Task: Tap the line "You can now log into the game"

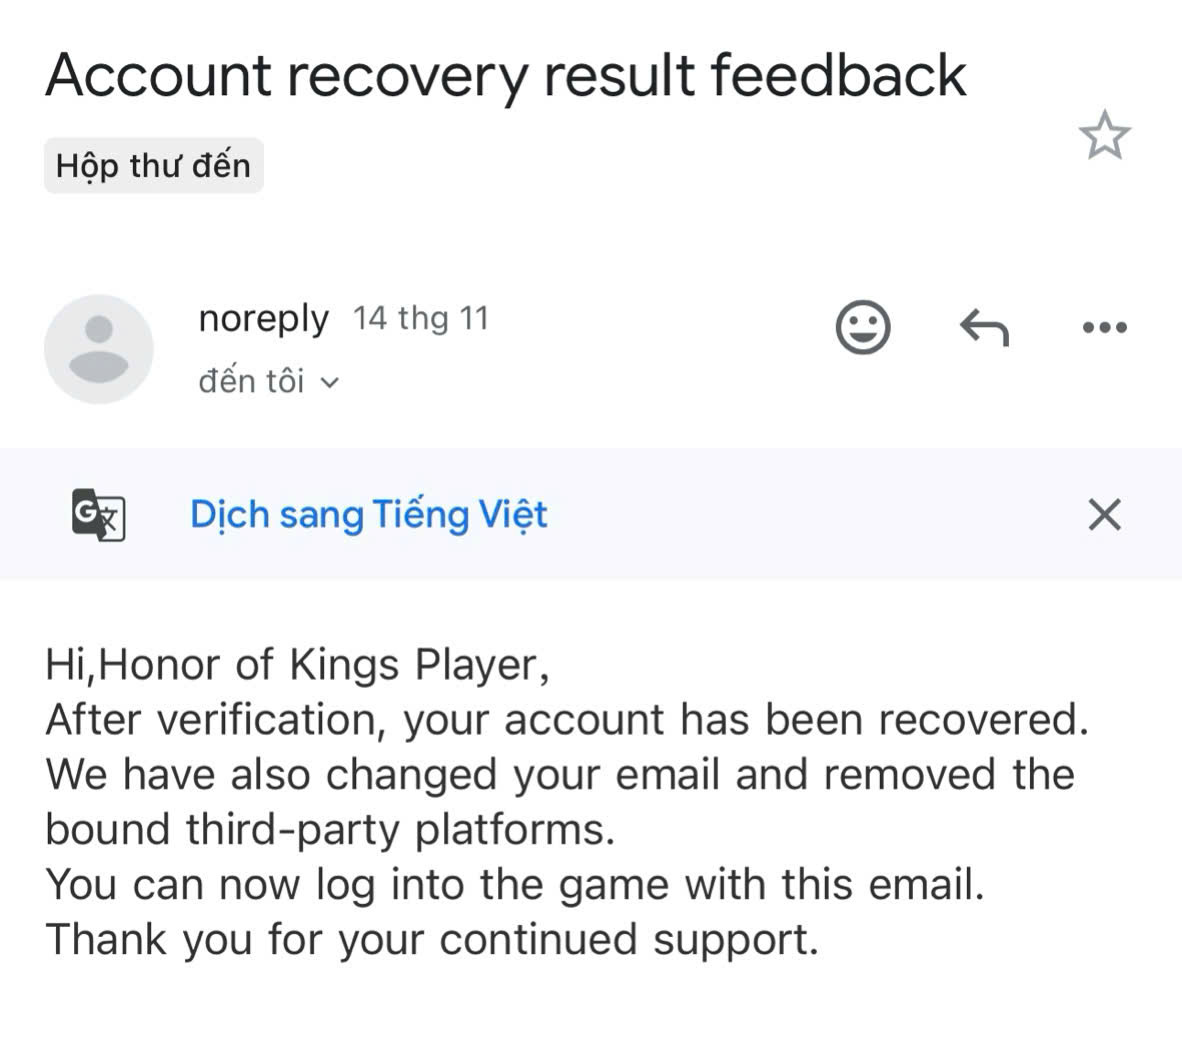Action: coord(515,885)
